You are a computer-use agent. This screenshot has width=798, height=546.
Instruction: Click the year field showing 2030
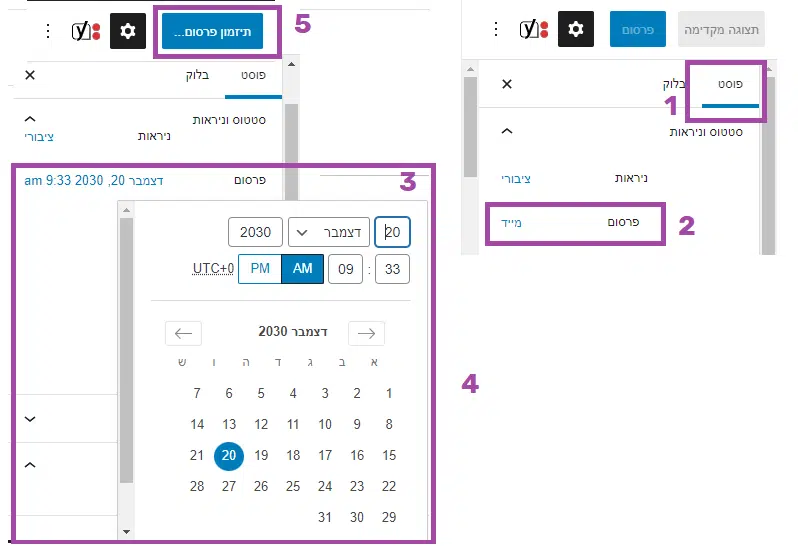click(x=255, y=232)
